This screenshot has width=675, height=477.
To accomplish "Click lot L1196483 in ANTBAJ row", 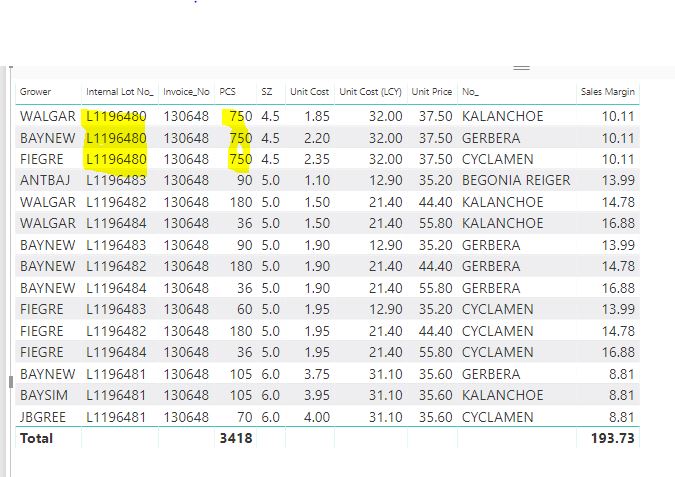I will [x=116, y=180].
